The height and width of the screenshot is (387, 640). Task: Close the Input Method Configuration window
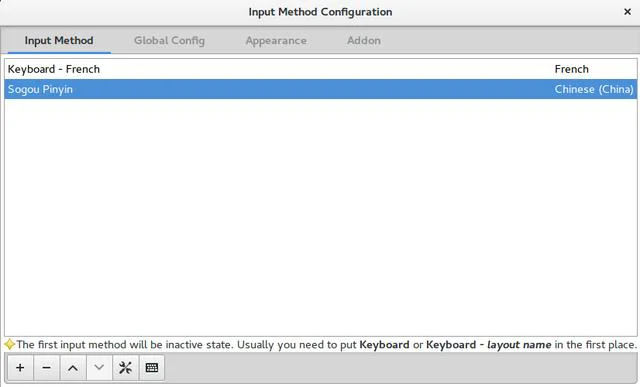[x=627, y=12]
